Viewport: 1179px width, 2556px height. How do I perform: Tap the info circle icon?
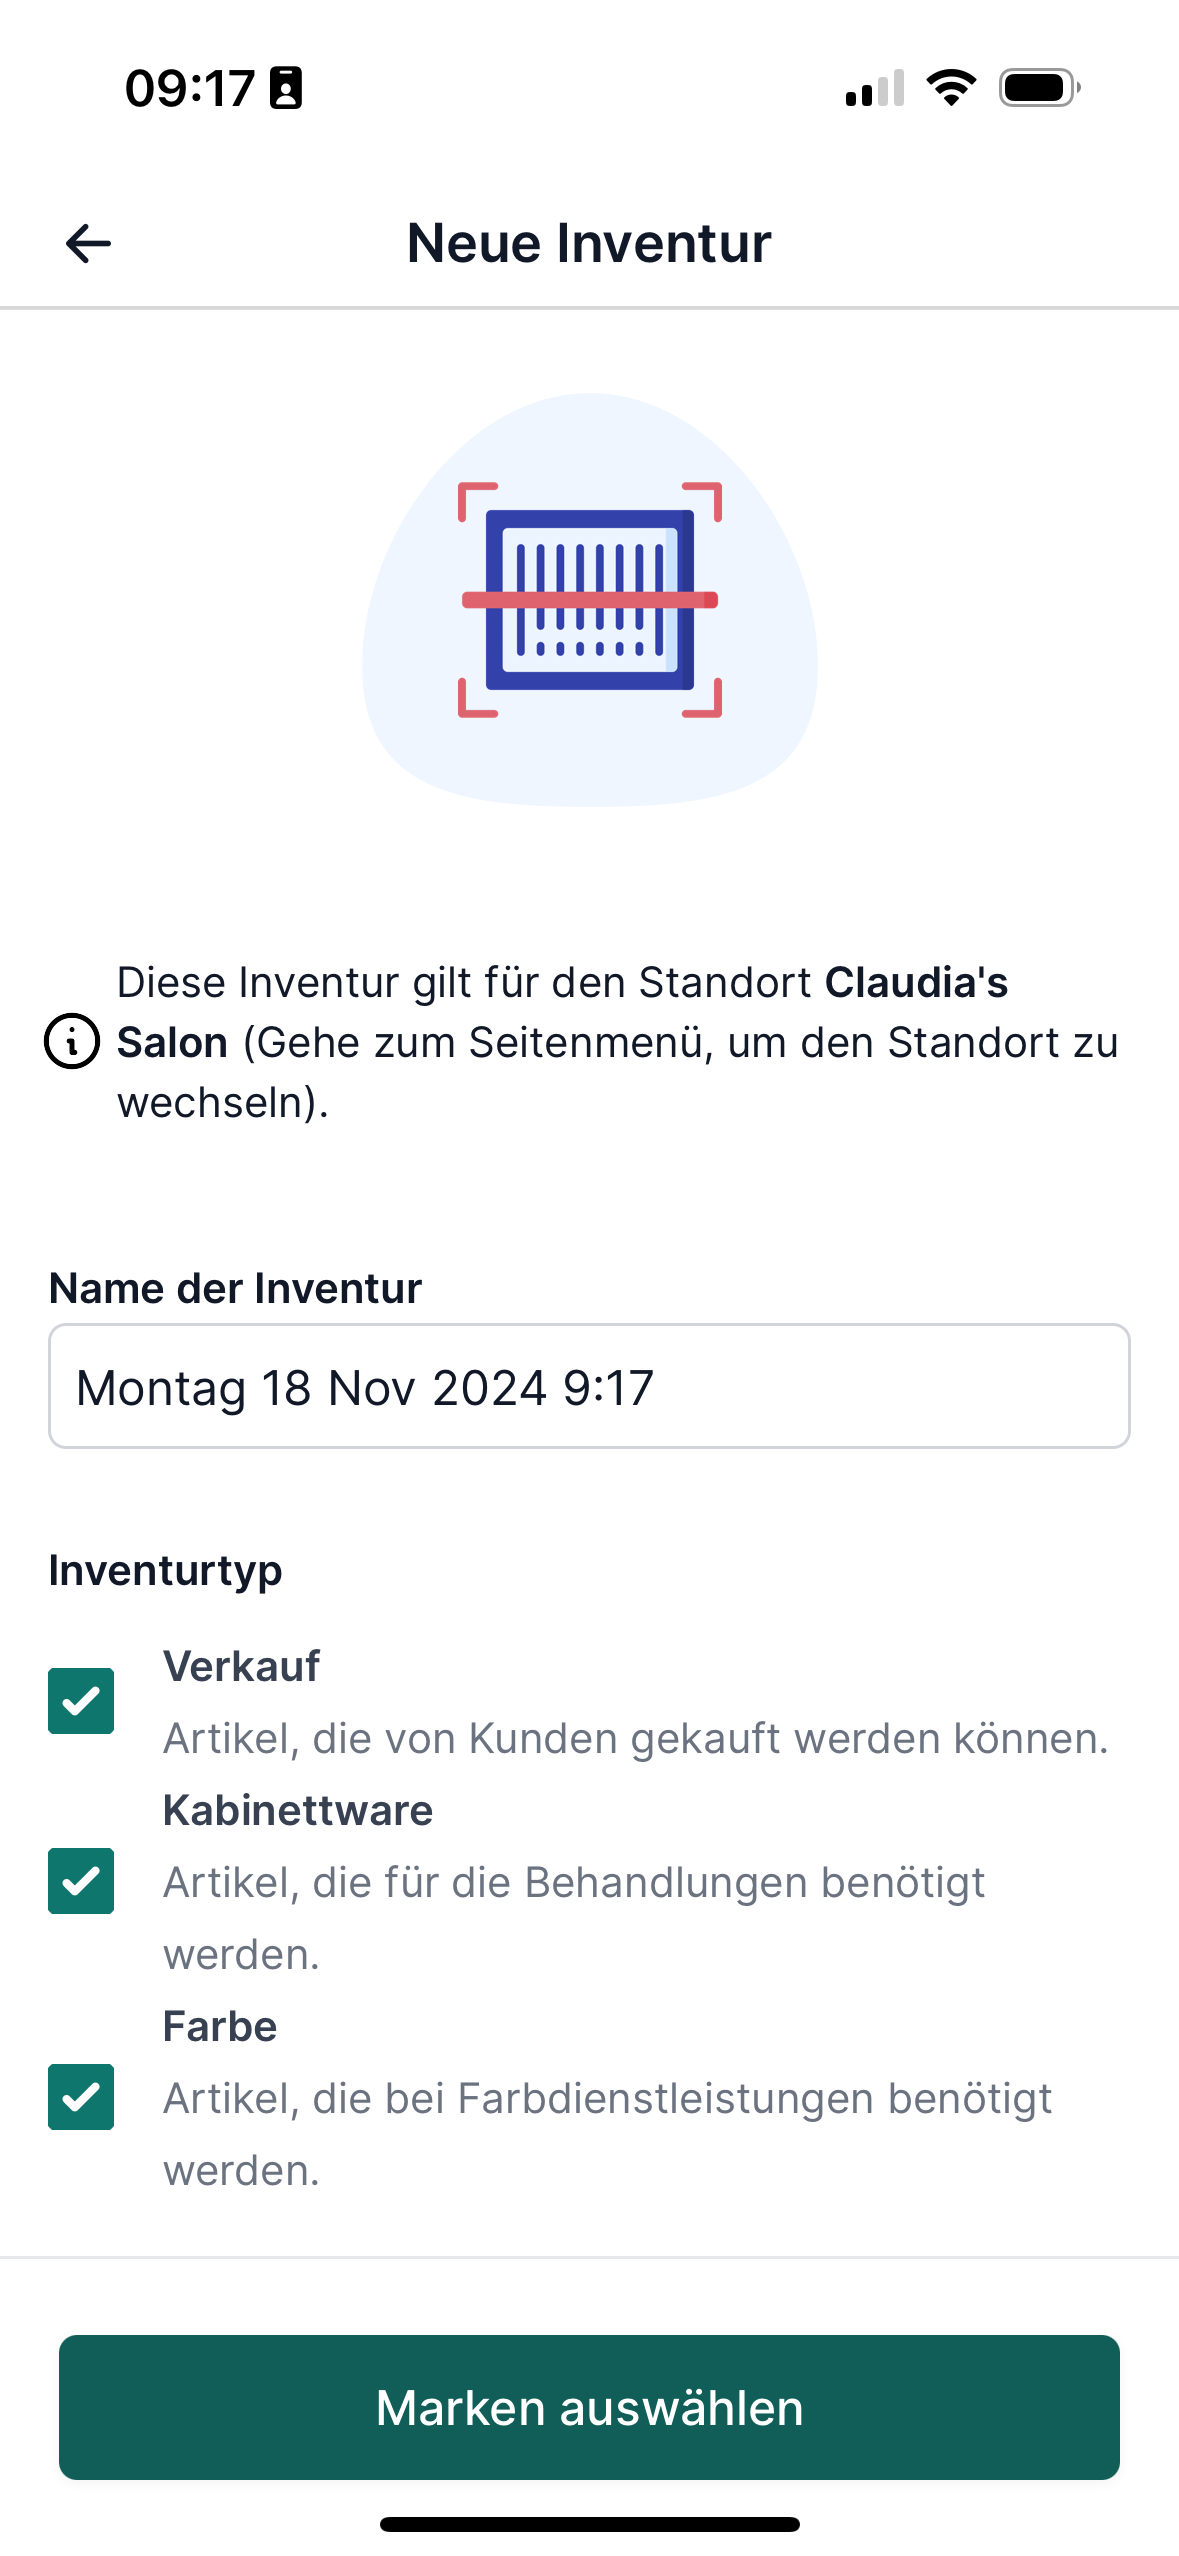(72, 1041)
